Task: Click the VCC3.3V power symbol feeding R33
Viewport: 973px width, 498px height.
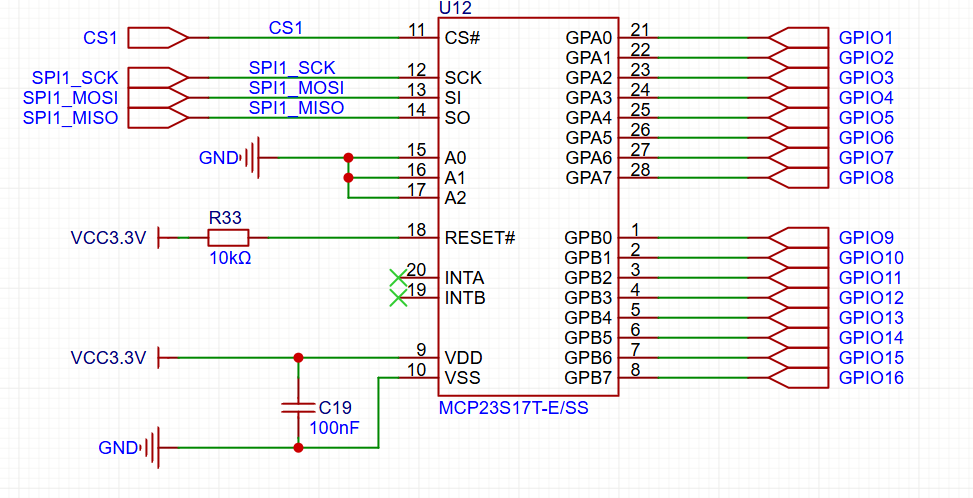Action: click(x=158, y=238)
